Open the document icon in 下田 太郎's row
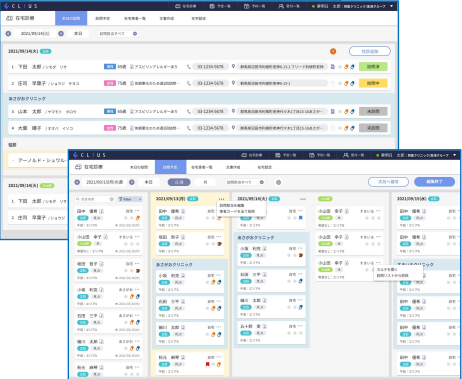The image size is (462, 379). coord(332,67)
